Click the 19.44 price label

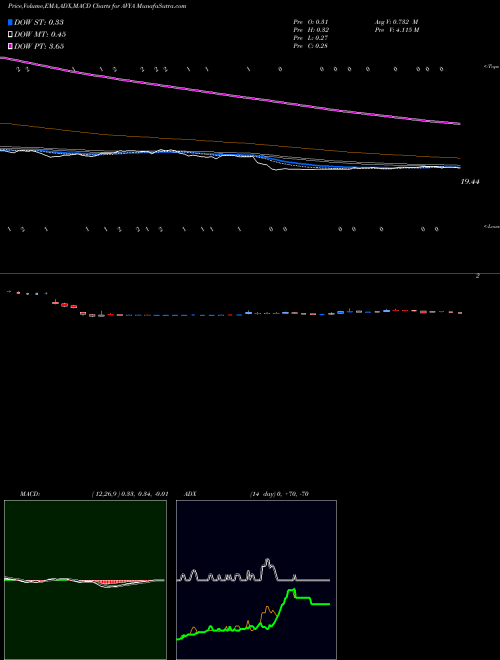(x=470, y=182)
